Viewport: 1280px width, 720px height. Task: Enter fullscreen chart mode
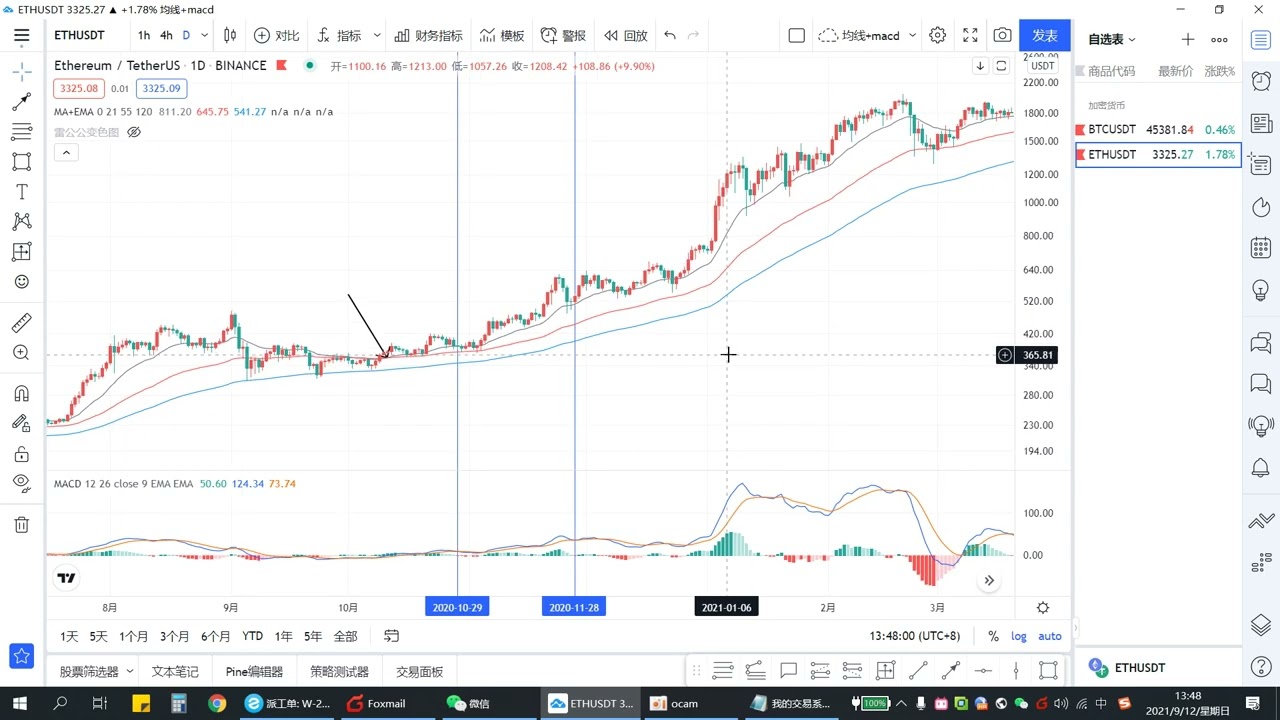click(x=970, y=35)
